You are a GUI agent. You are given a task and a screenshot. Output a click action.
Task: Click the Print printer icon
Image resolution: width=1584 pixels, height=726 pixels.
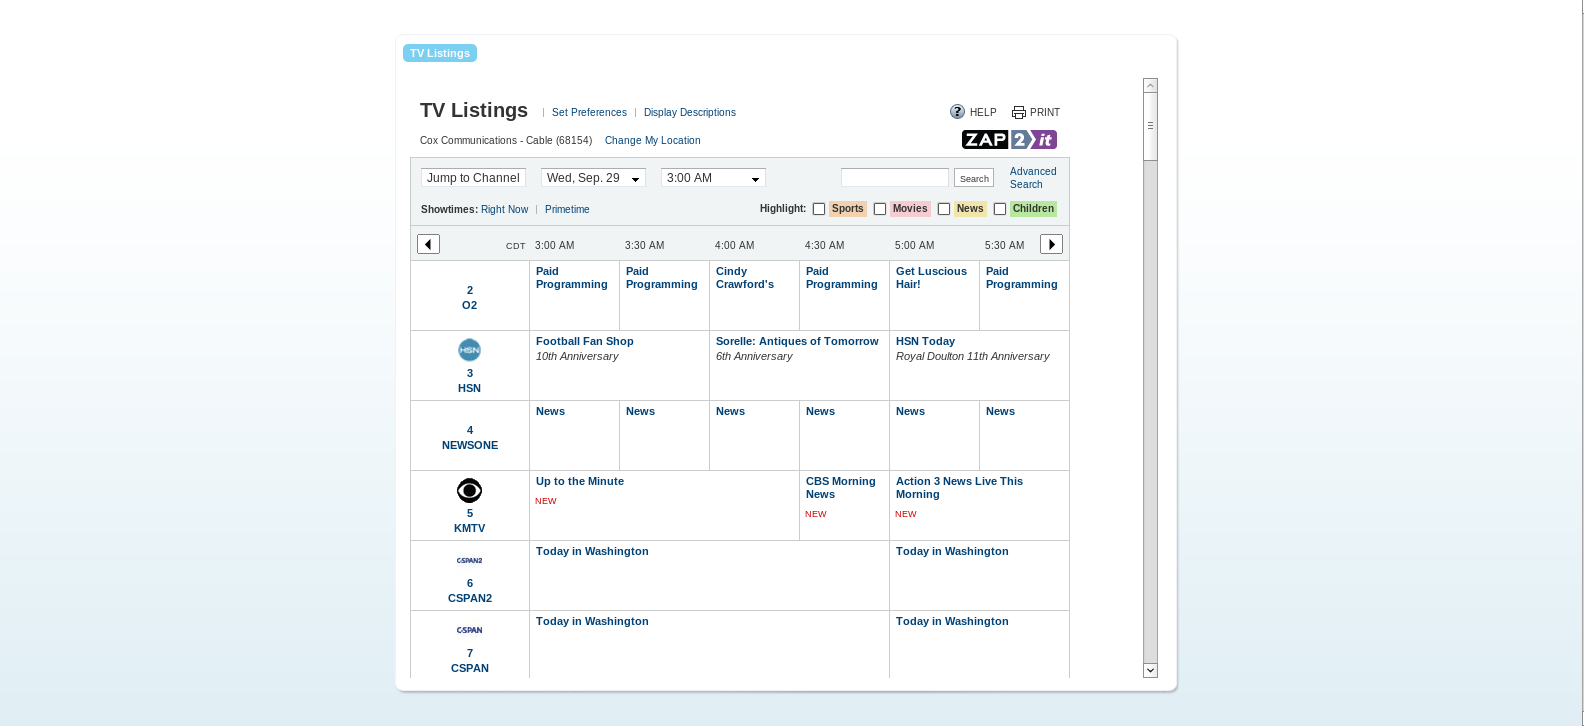(1019, 112)
